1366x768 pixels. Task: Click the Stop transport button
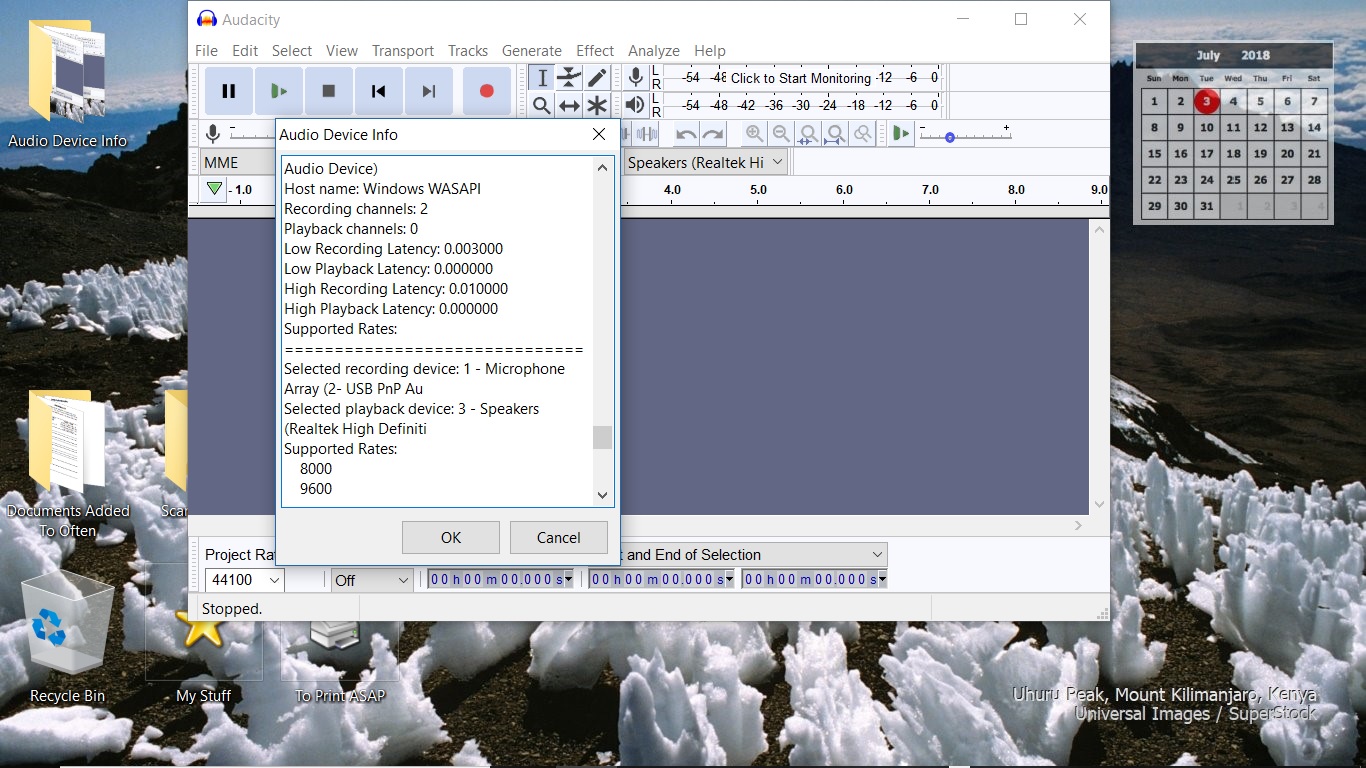329,91
